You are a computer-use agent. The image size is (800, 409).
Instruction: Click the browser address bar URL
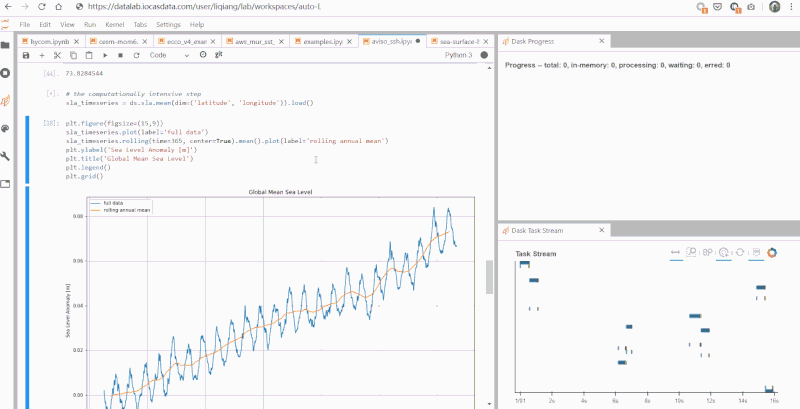click(x=204, y=7)
